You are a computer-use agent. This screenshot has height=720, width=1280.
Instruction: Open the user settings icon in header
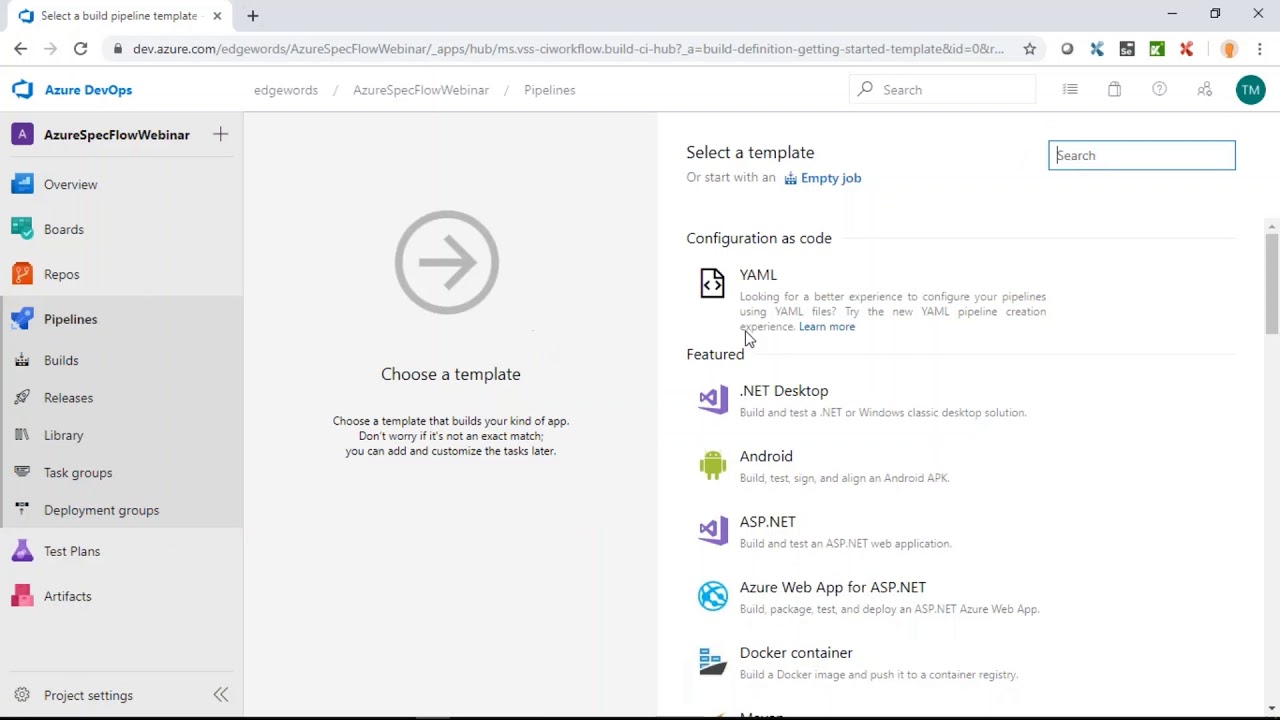(x=1204, y=89)
